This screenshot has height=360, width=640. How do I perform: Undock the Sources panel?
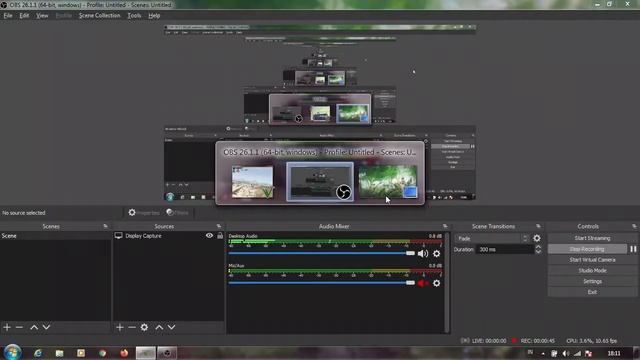(219, 226)
